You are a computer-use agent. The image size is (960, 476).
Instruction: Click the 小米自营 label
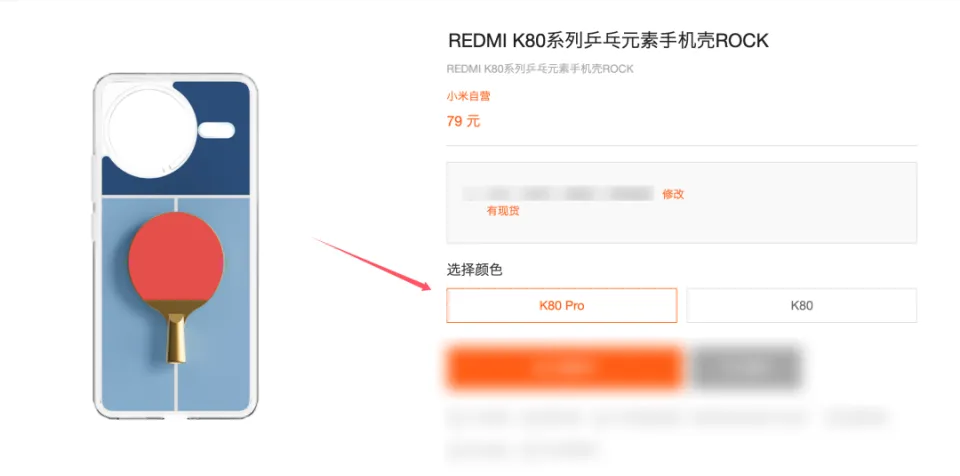pos(468,96)
